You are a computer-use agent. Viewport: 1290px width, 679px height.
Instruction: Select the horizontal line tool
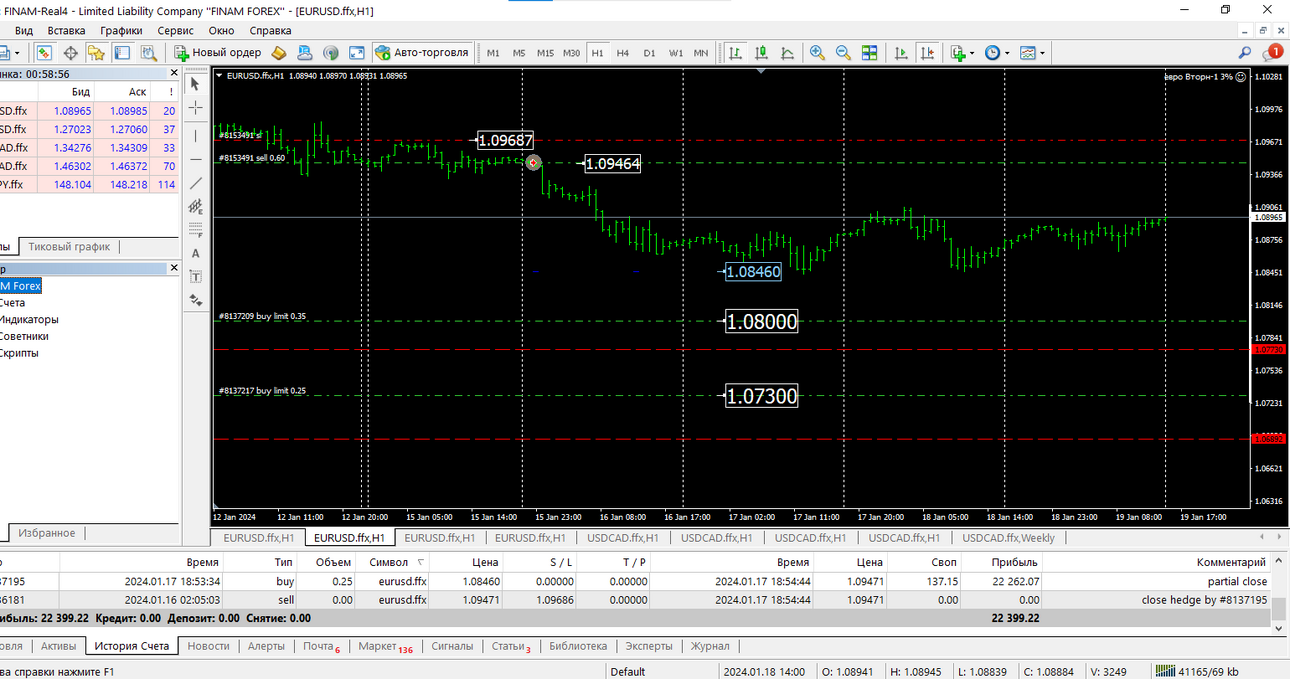pos(196,160)
